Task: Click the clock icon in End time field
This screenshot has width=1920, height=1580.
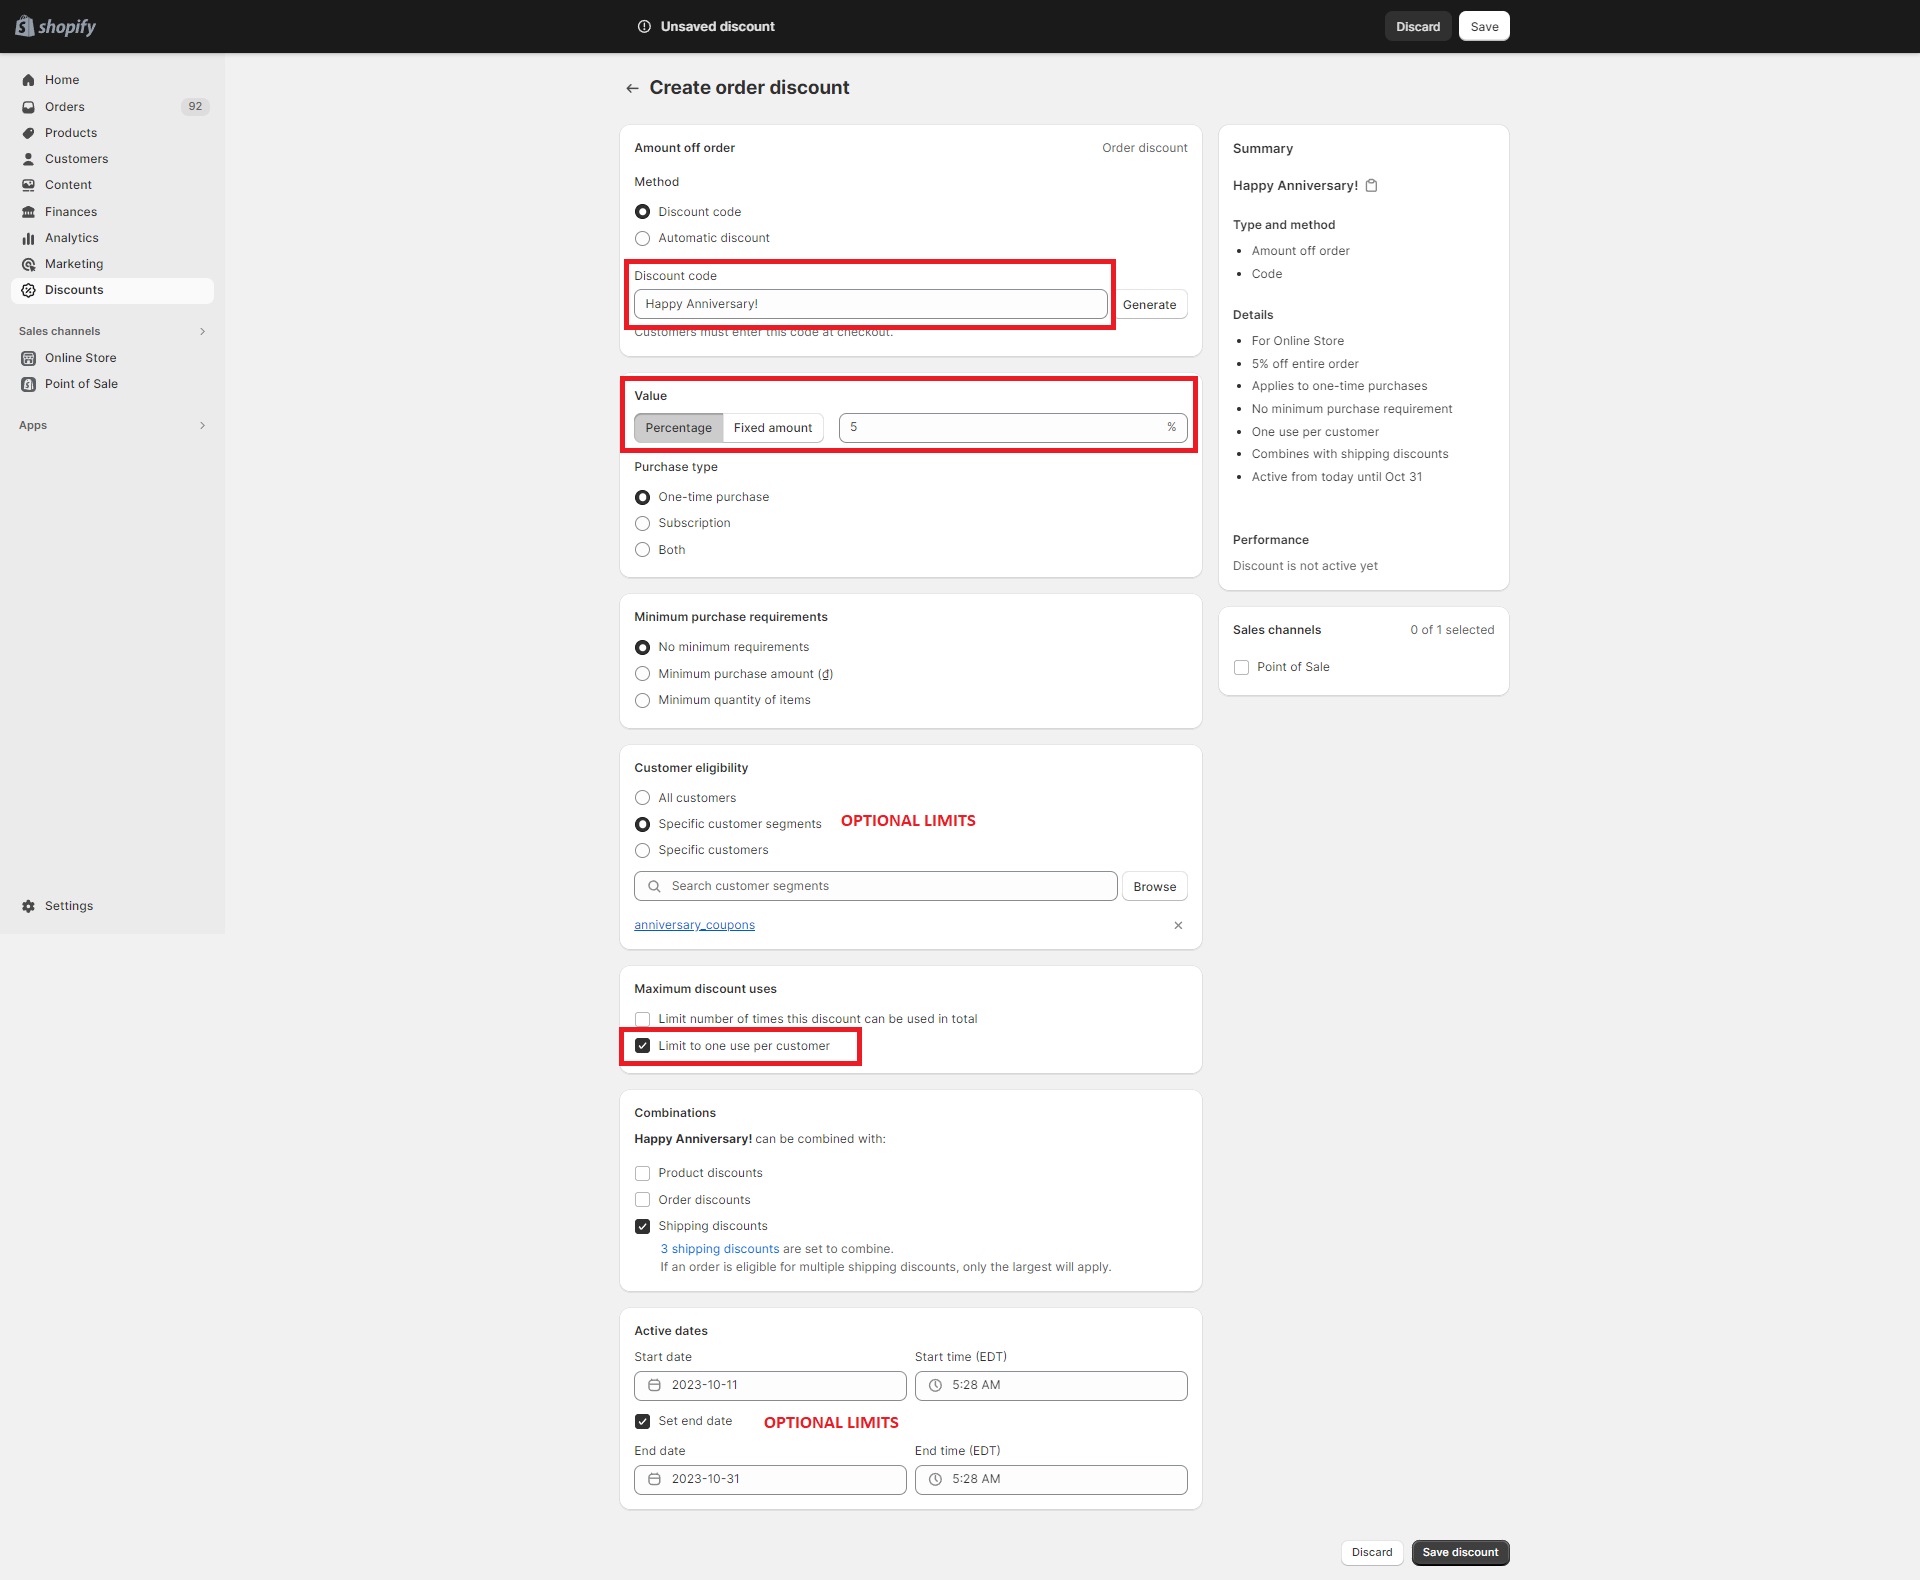Action: (x=935, y=1479)
